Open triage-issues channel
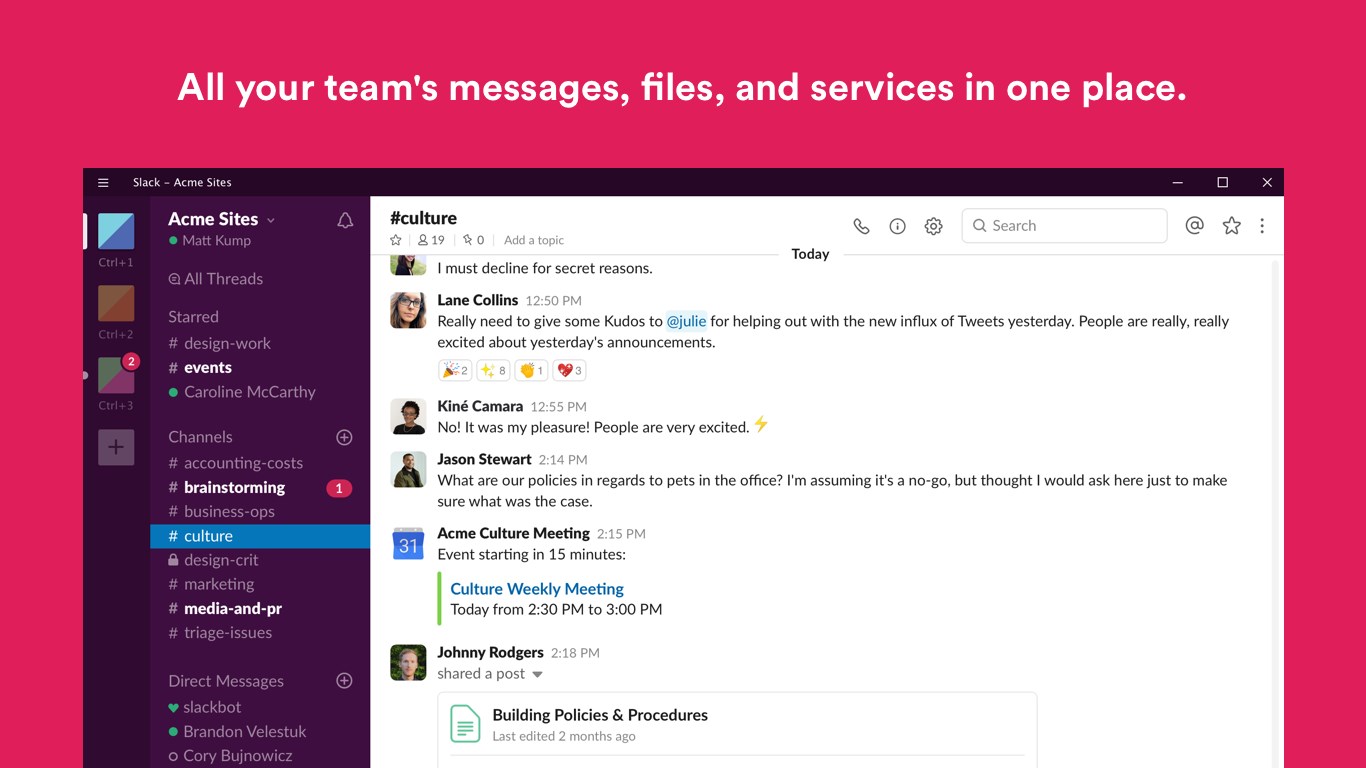Screen dimensions: 1366x768 tap(220, 633)
